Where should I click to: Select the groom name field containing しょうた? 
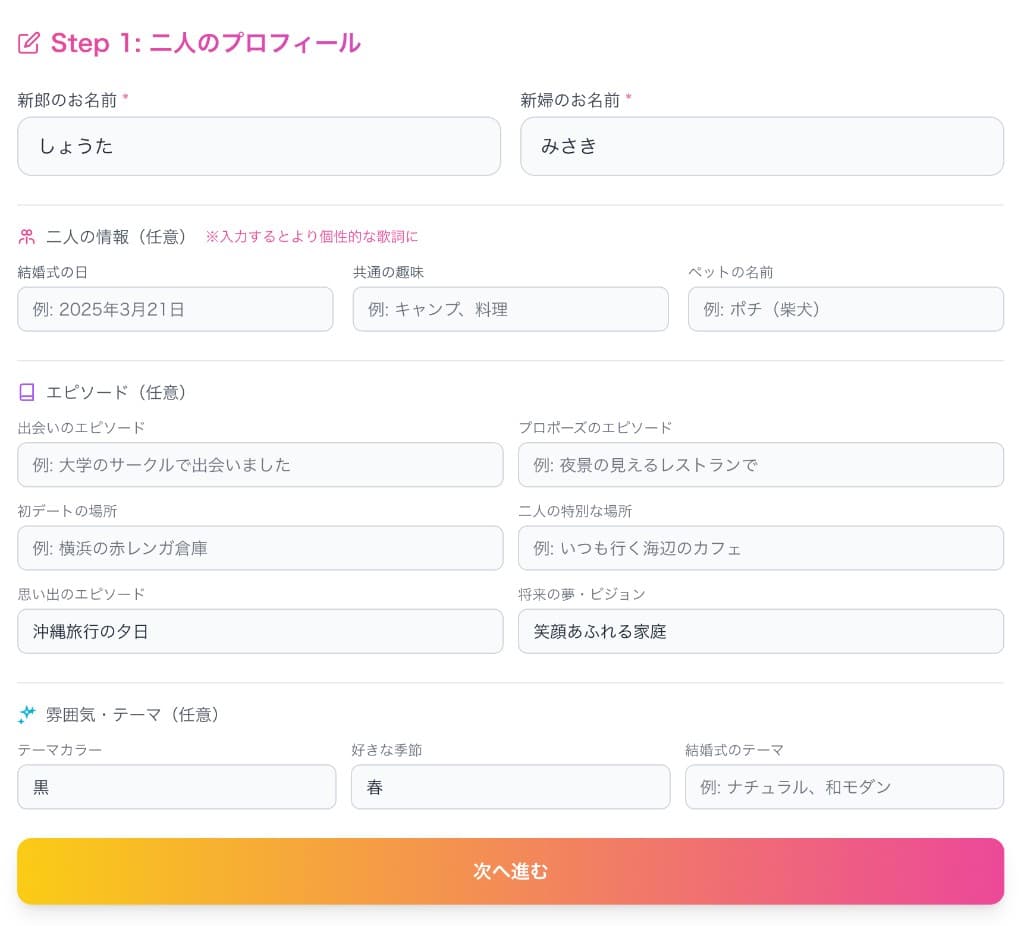click(x=259, y=146)
